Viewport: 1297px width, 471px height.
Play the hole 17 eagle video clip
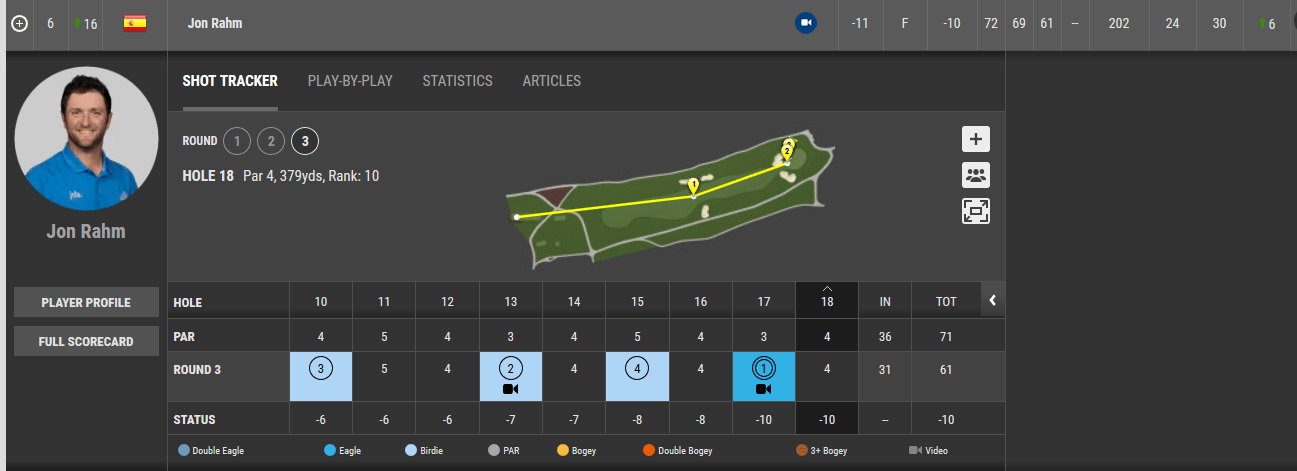763,389
